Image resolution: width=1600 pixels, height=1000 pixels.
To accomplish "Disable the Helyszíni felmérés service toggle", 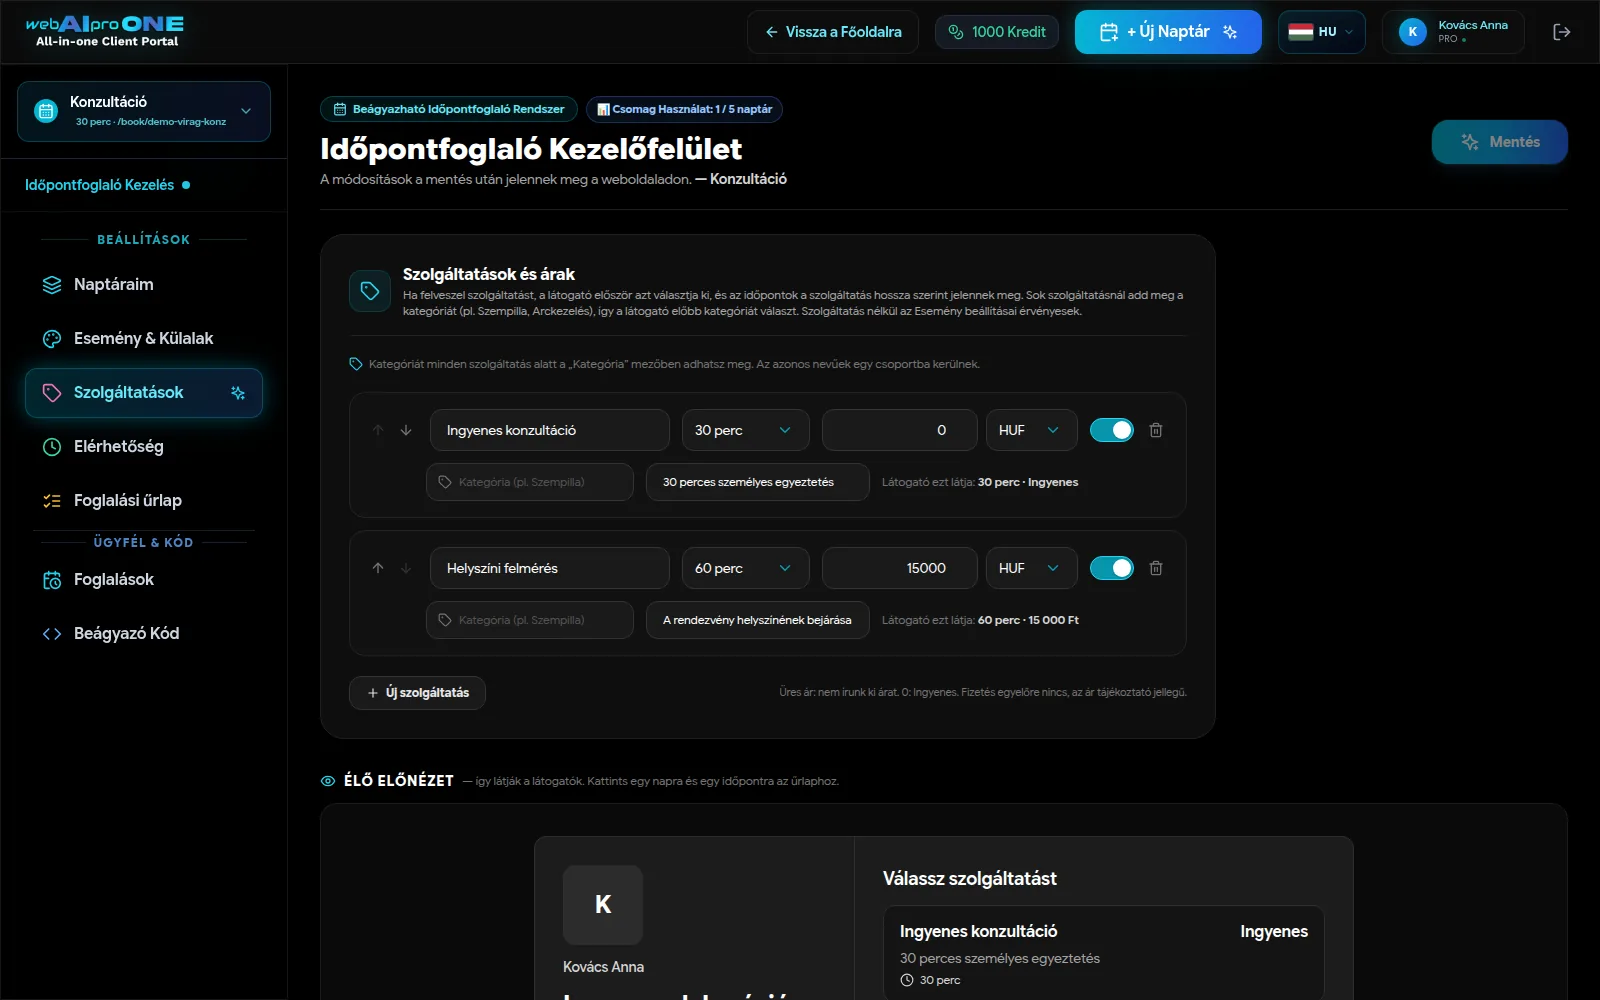I will pos(1112,568).
